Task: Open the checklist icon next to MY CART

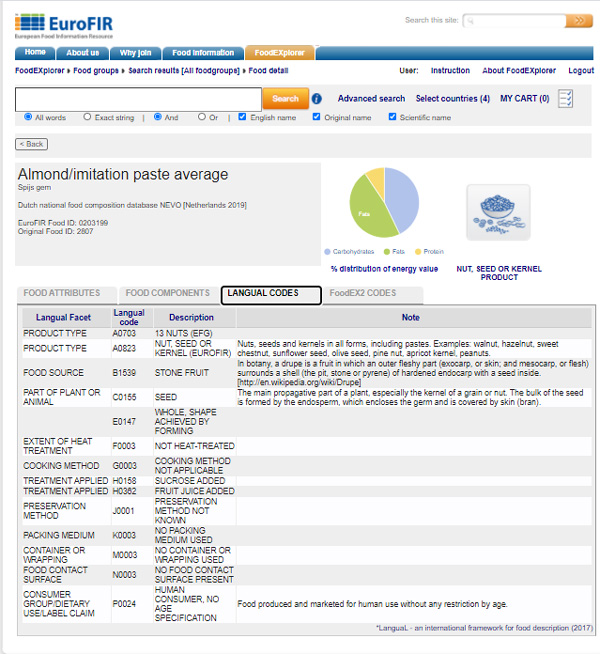Action: 566,98
